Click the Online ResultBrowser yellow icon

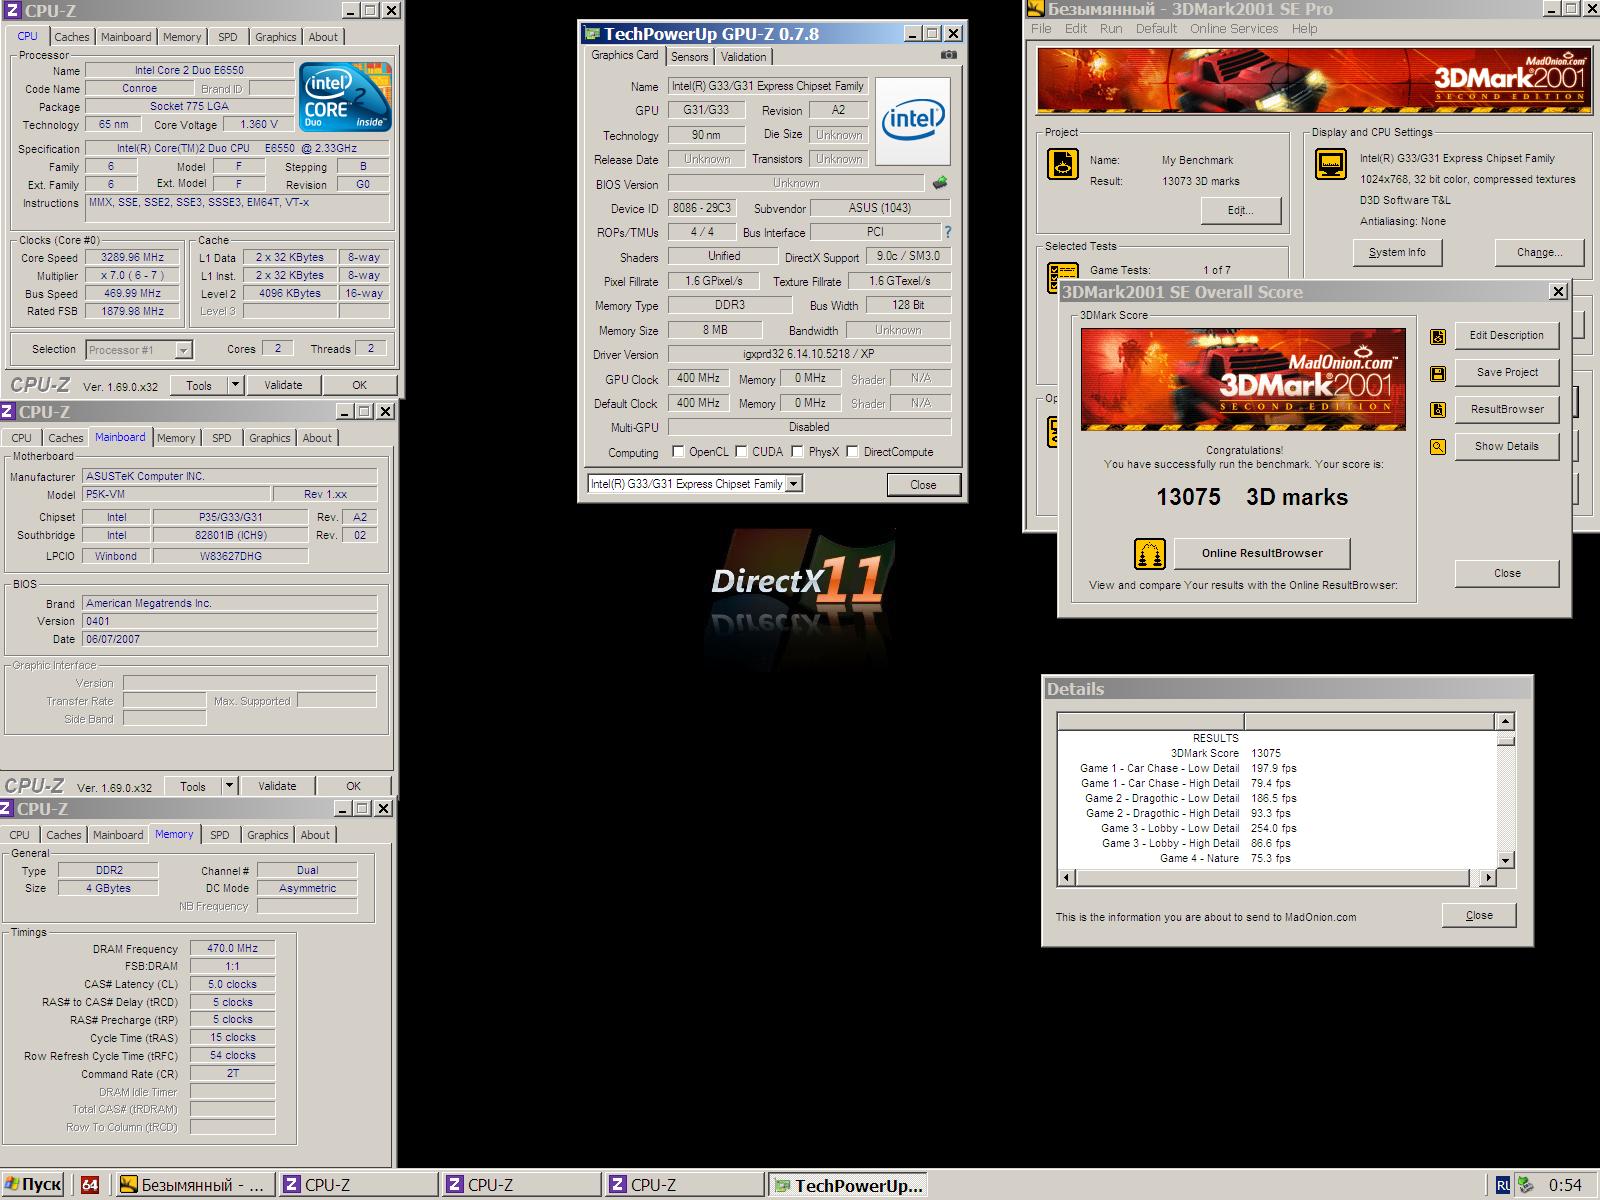tap(1150, 554)
